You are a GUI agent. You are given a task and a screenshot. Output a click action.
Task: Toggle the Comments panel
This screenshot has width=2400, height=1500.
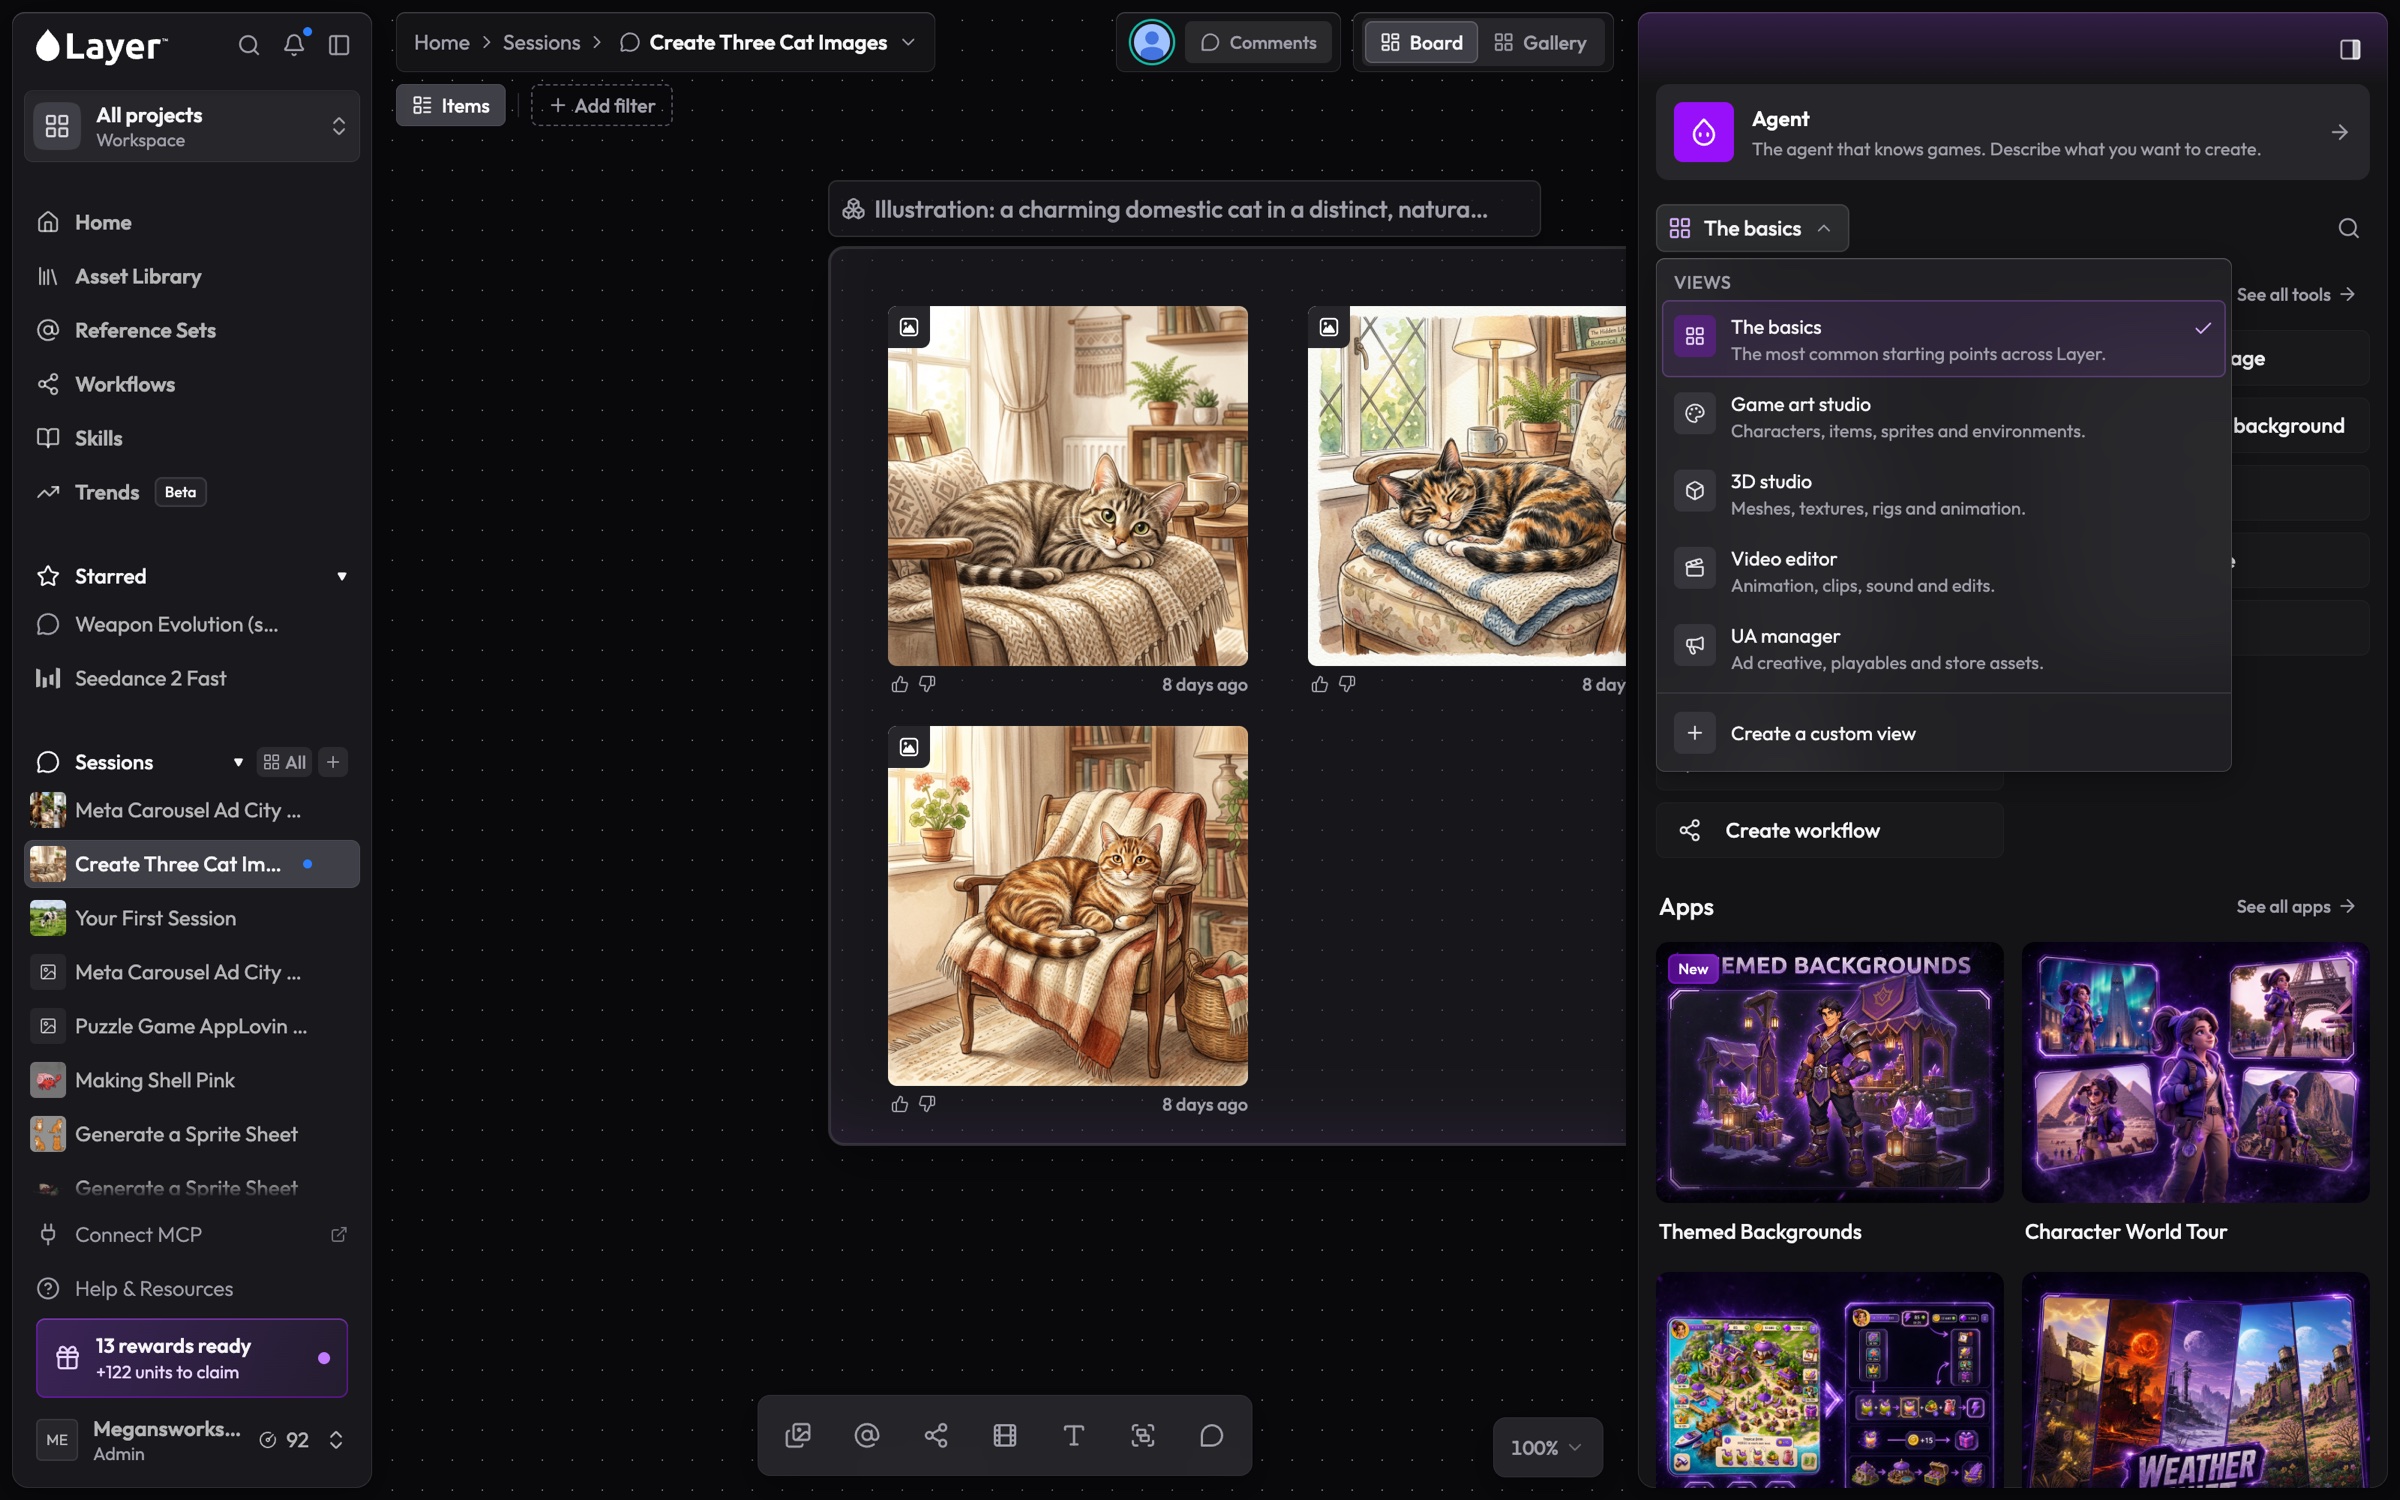(1258, 43)
